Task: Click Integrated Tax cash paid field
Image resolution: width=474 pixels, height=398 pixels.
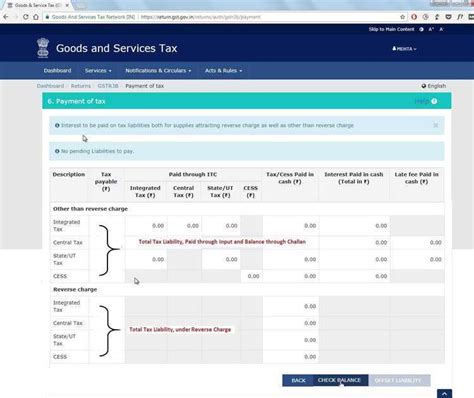Action: [291, 226]
